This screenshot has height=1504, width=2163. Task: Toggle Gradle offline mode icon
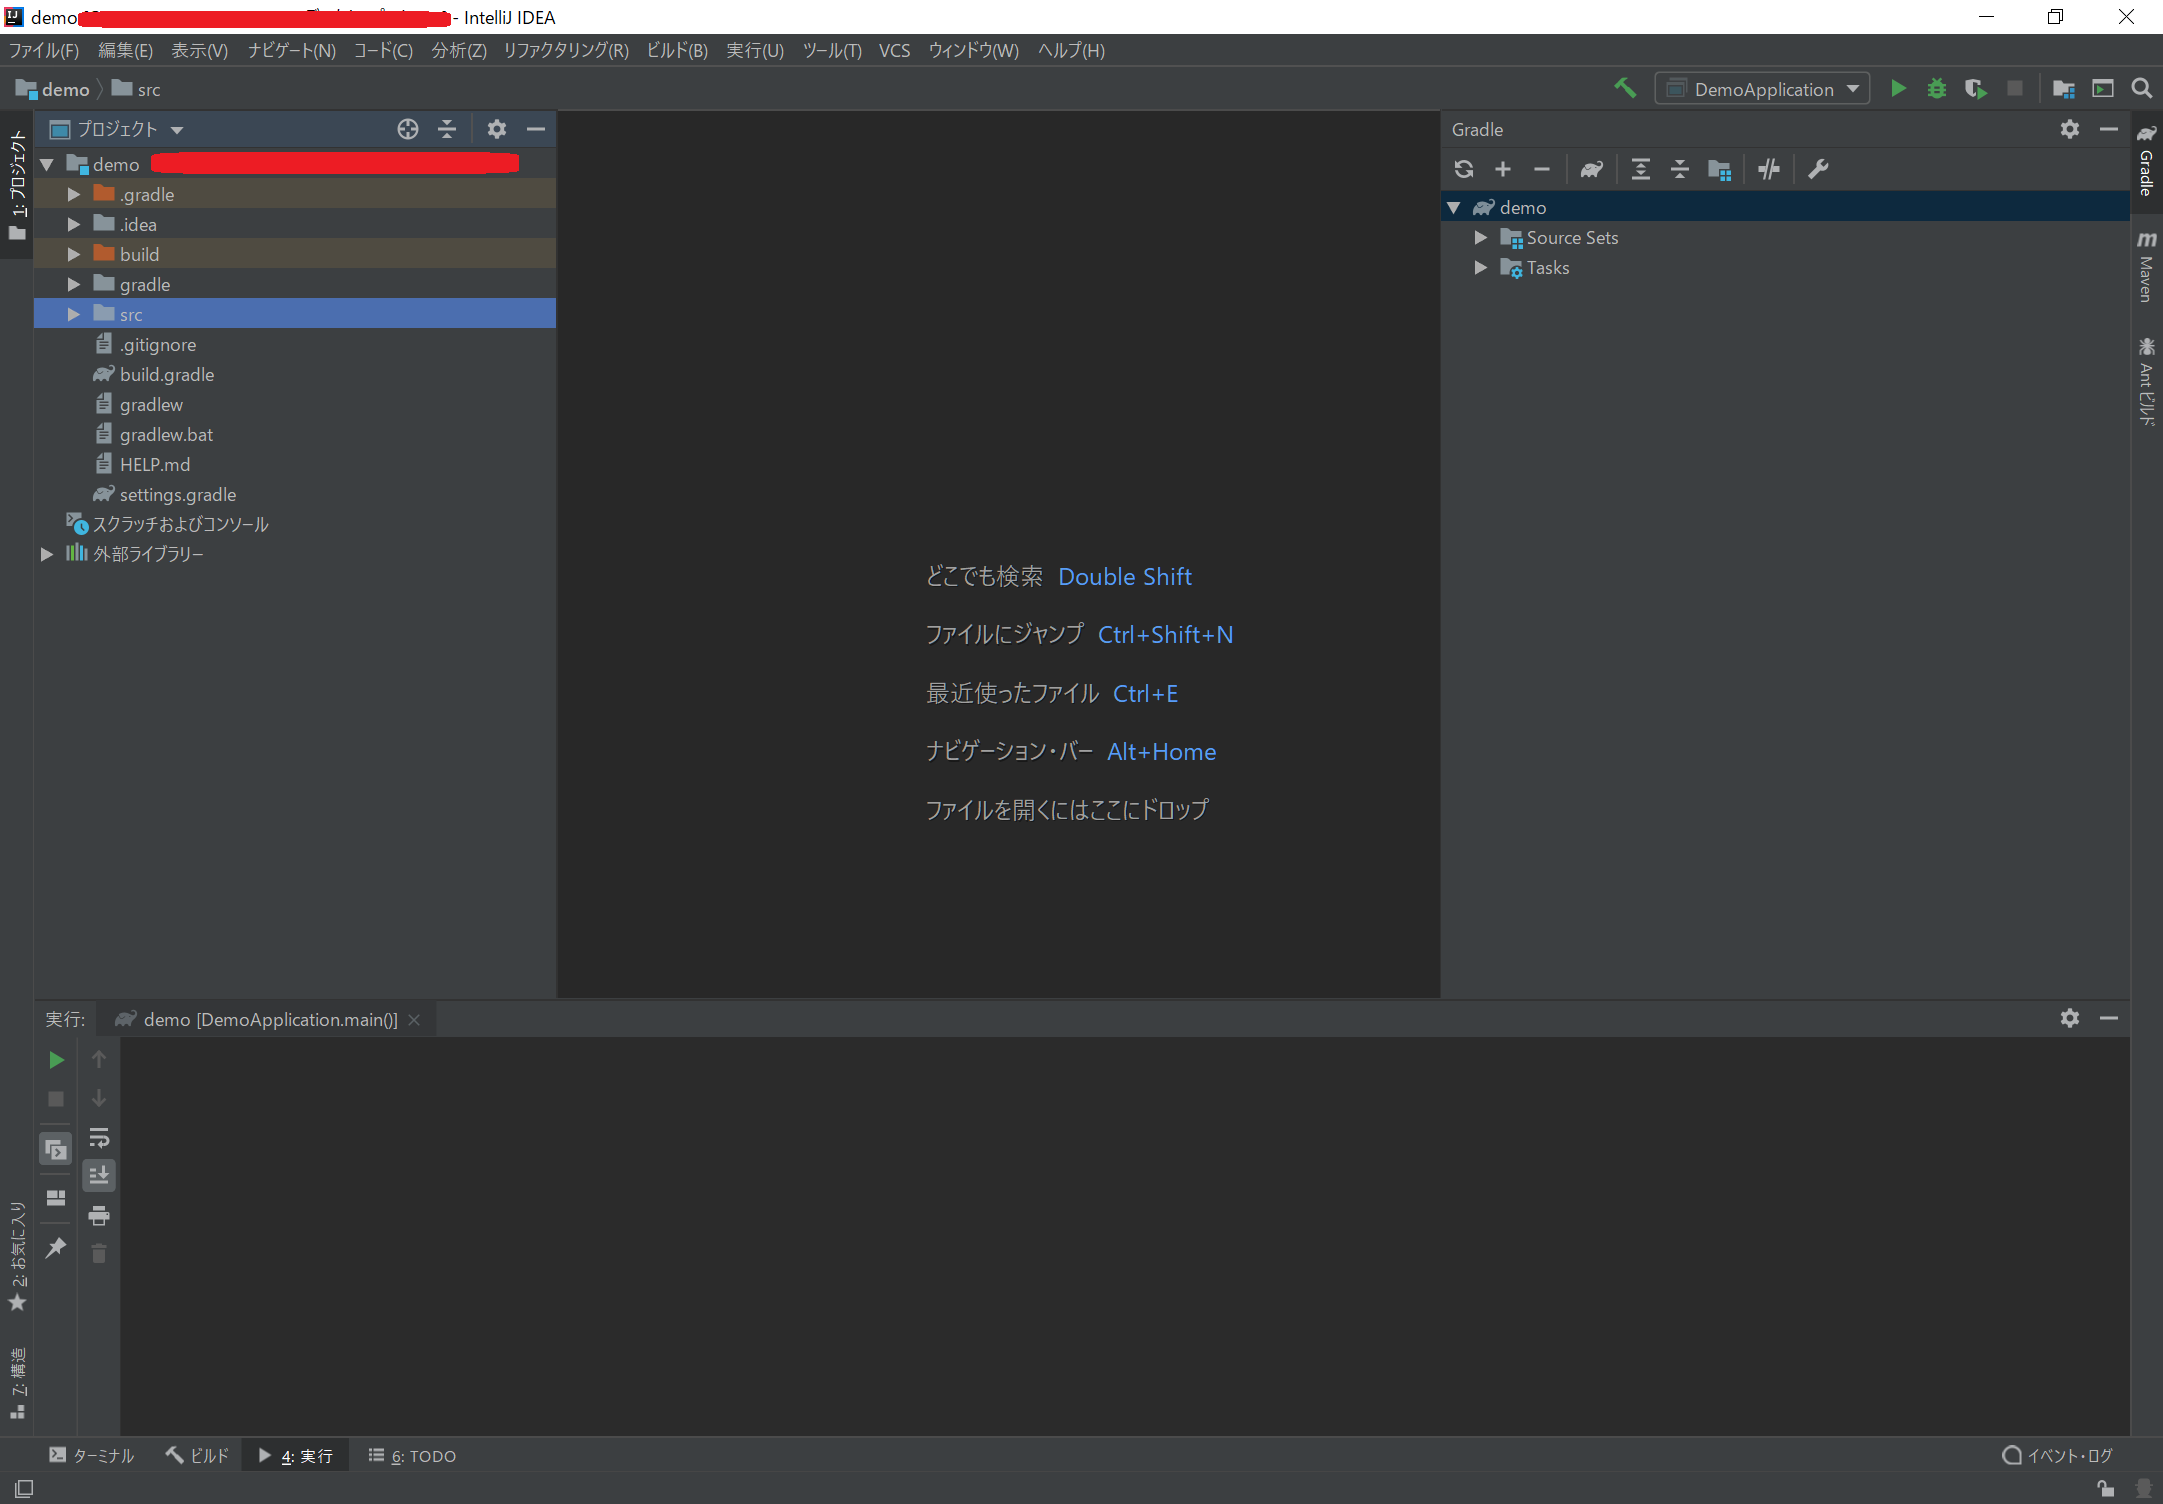tap(1768, 169)
